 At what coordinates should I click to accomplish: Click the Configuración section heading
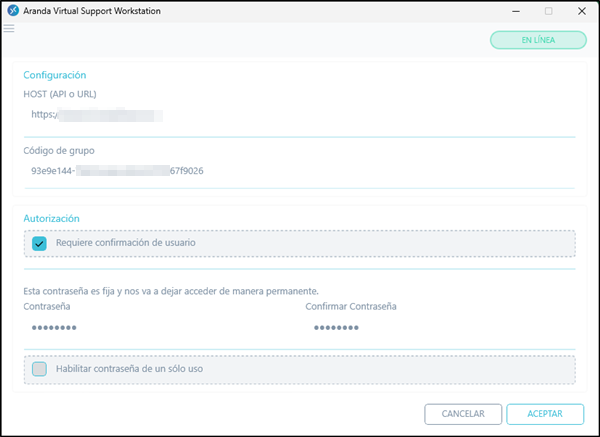coord(55,75)
